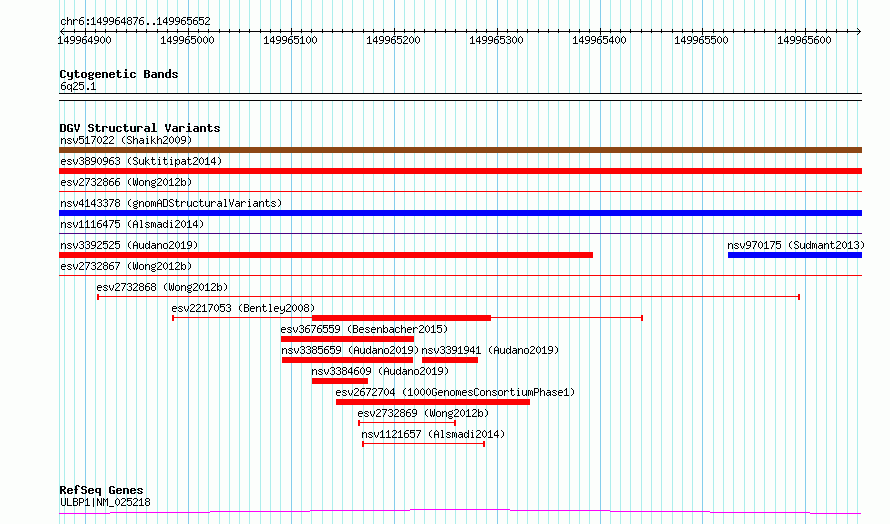Click nsv4143378 (gnomADStructuralVariants) label

[x=171, y=203]
